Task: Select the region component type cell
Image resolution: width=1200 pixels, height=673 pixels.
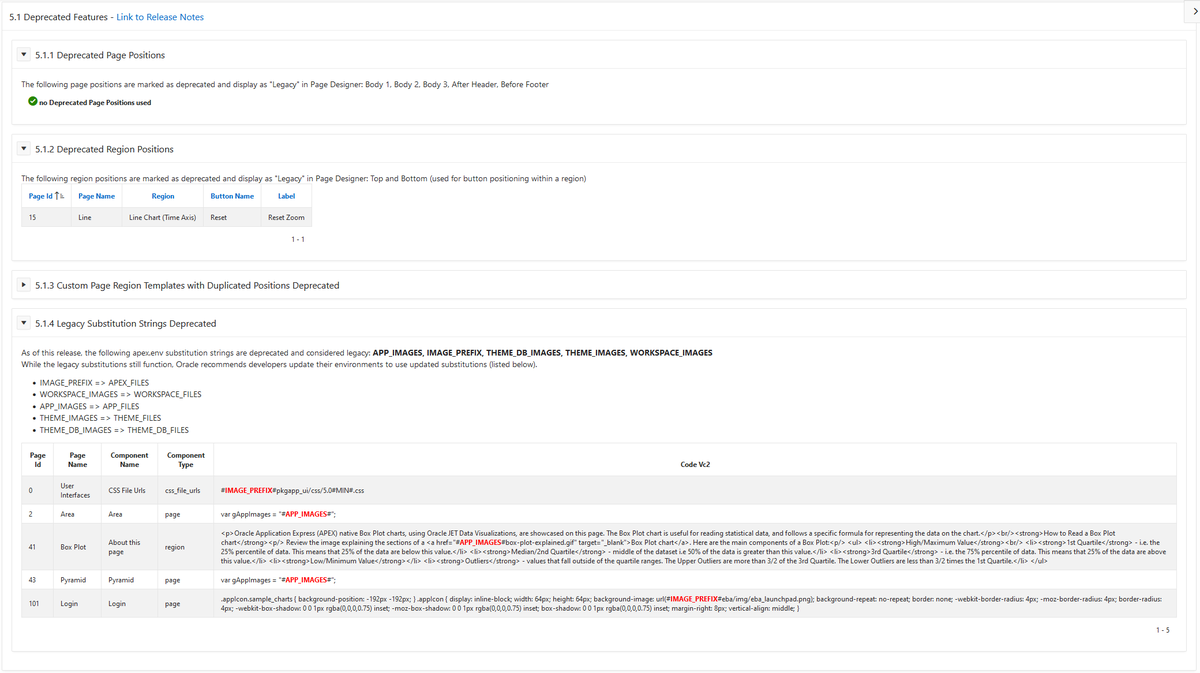Action: click(186, 547)
